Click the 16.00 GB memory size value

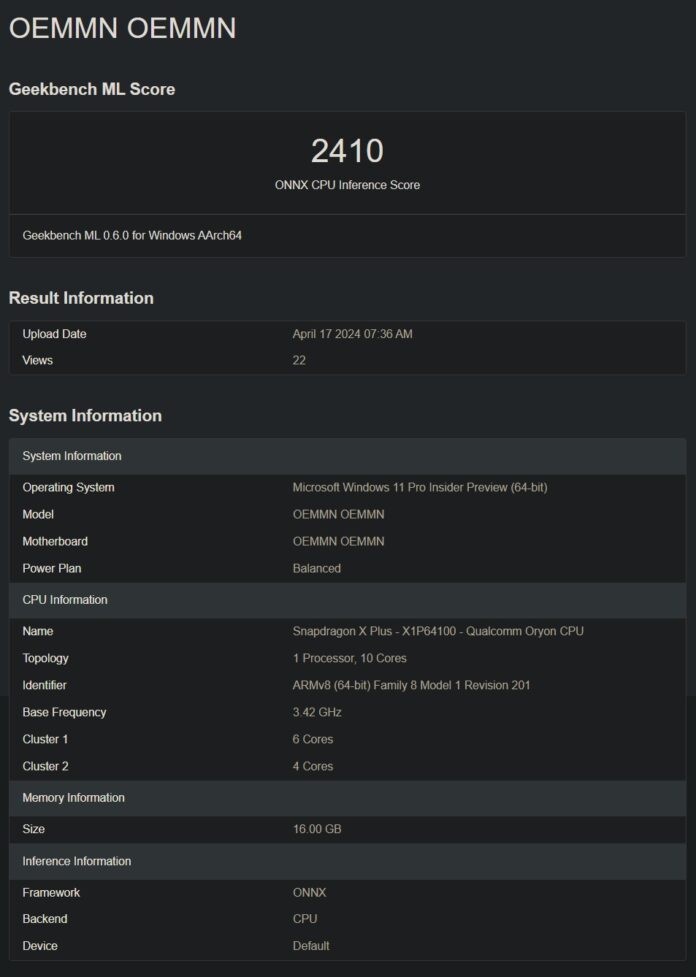(317, 829)
